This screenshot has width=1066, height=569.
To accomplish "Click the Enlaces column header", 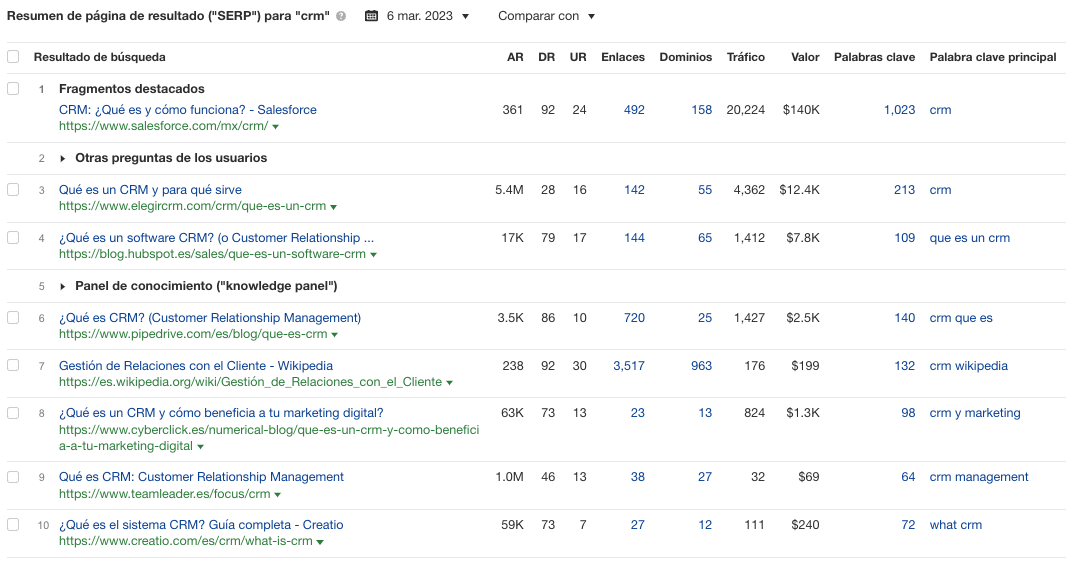I will click(x=623, y=57).
